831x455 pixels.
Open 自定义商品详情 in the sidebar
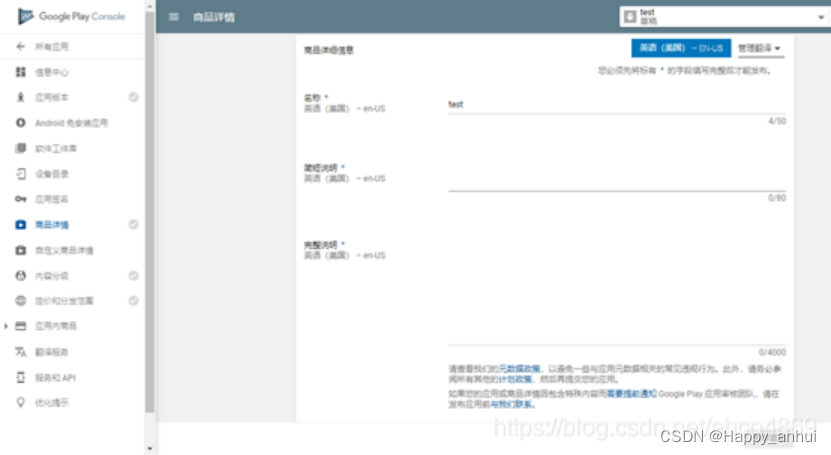coord(64,250)
